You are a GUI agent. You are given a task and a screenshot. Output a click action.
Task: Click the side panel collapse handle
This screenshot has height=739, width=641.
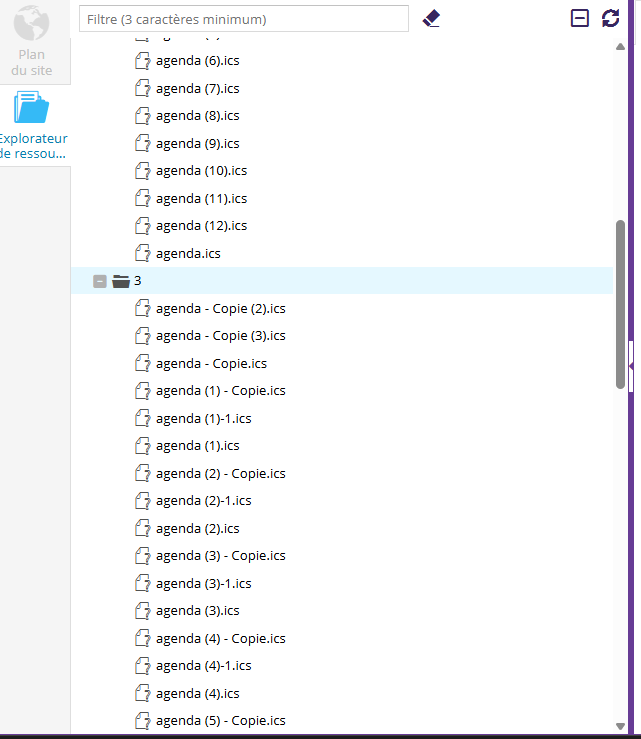631,366
